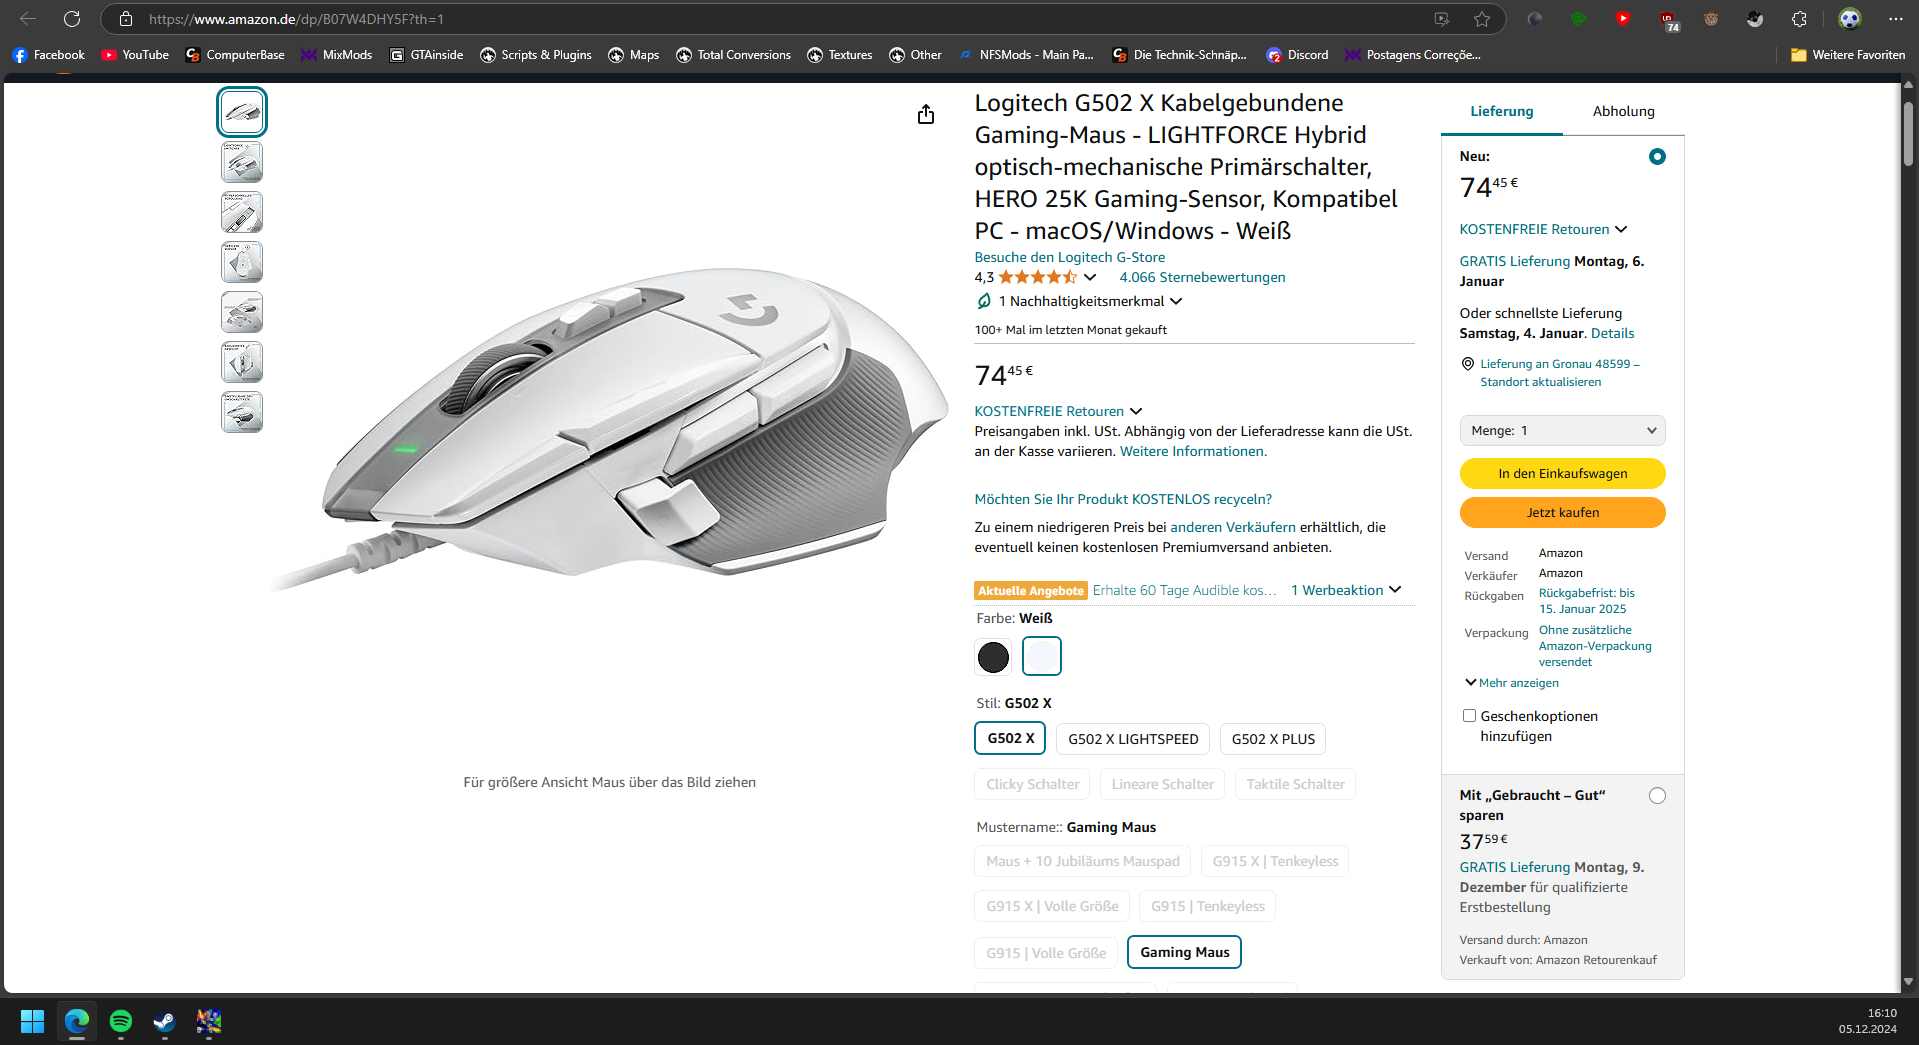Click the share icon above product image

click(x=926, y=115)
